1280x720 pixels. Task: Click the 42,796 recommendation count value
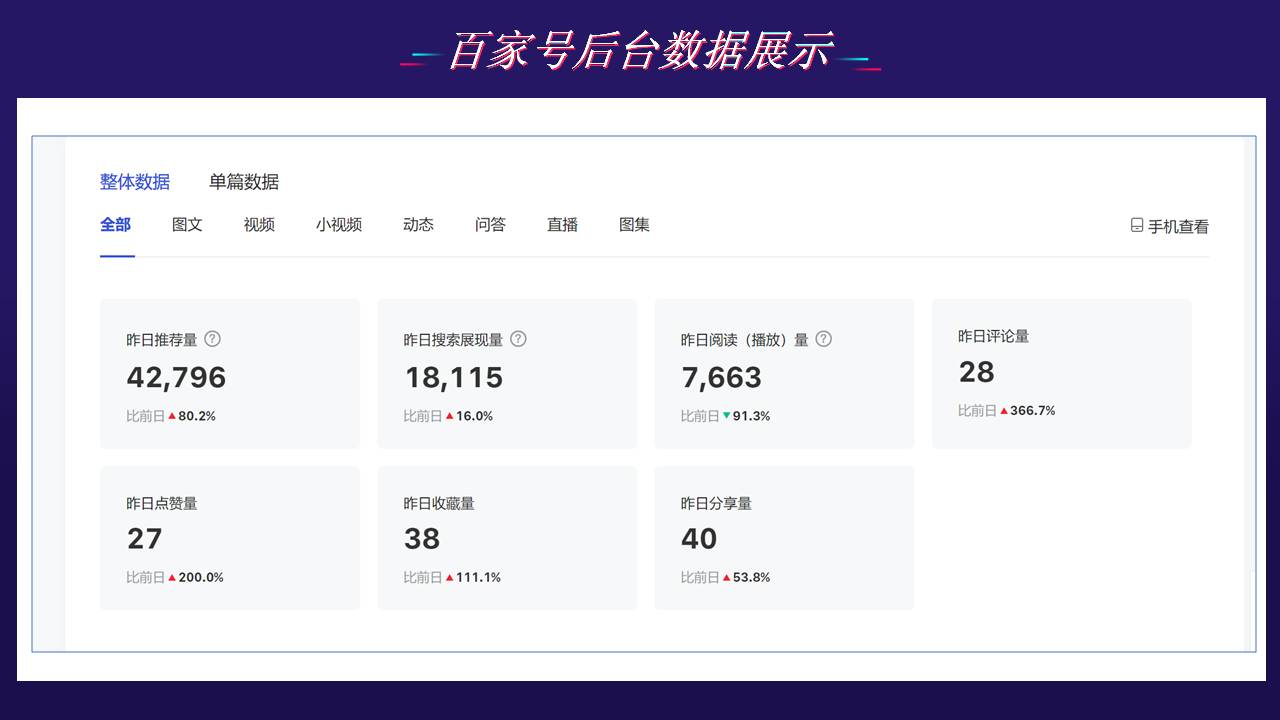[x=177, y=378]
